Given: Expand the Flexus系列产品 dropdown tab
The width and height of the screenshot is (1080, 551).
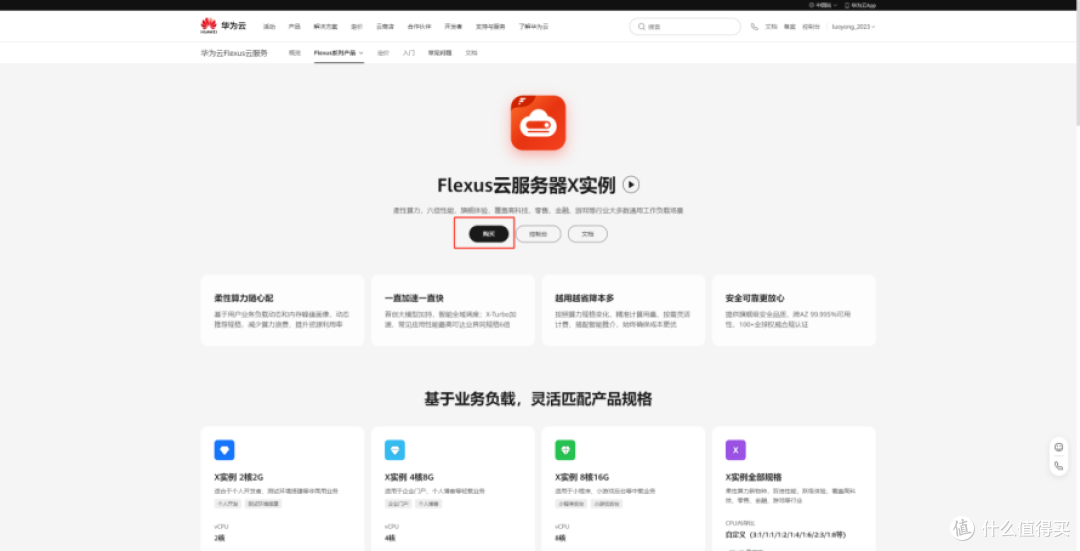Looking at the screenshot, I should [x=338, y=53].
